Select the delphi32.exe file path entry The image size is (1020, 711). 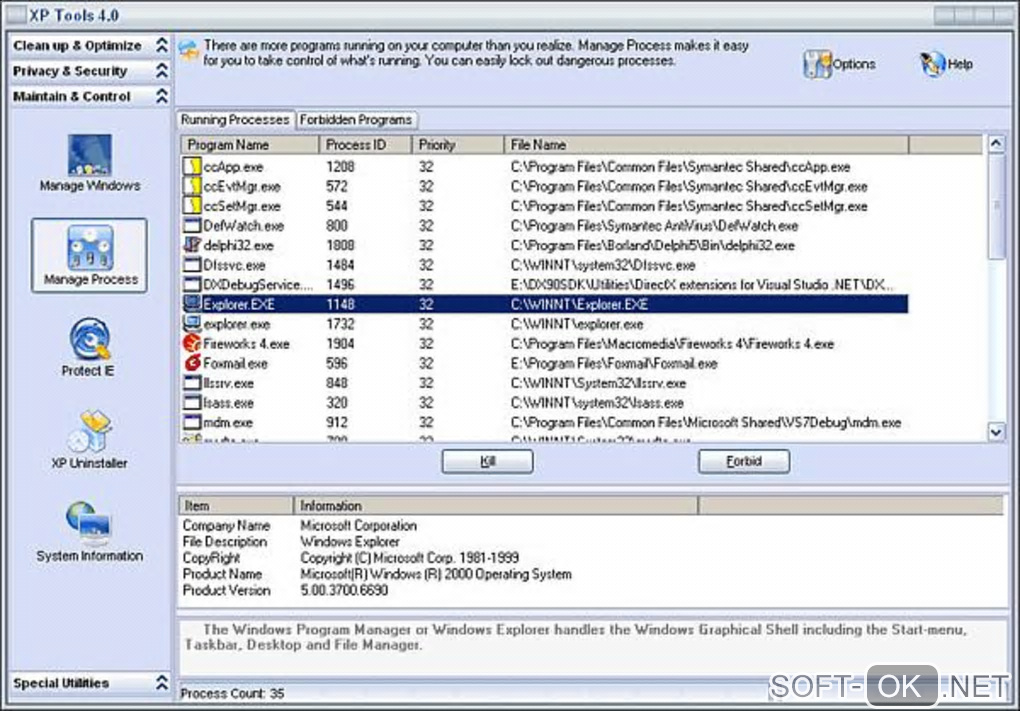[652, 245]
